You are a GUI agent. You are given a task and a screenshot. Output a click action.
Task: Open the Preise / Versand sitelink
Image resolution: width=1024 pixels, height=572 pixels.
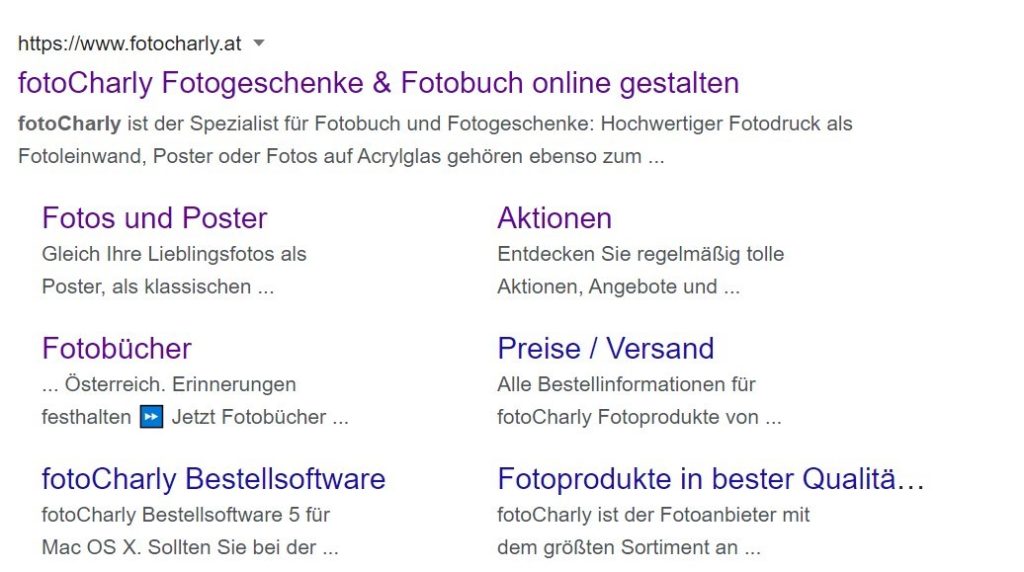click(x=605, y=348)
